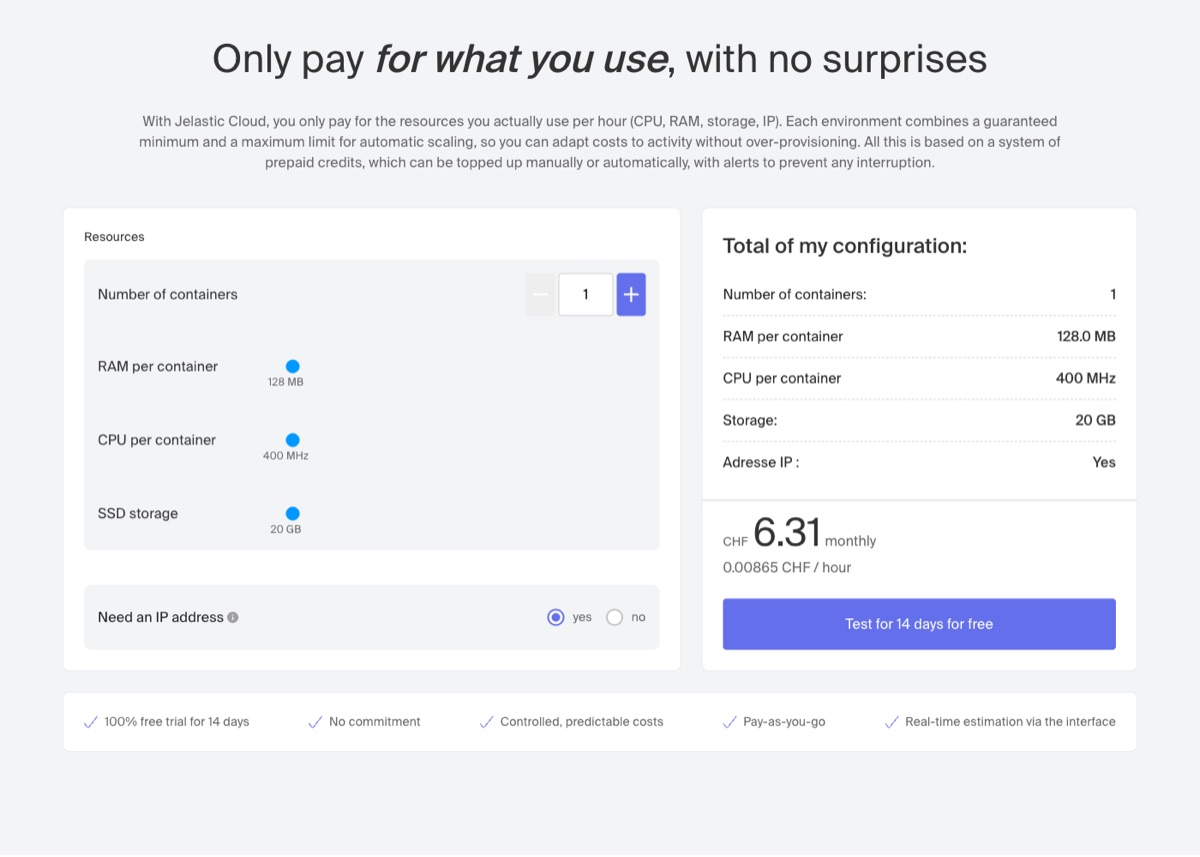Click the 'Adresse IP :' summary label

tap(761, 462)
